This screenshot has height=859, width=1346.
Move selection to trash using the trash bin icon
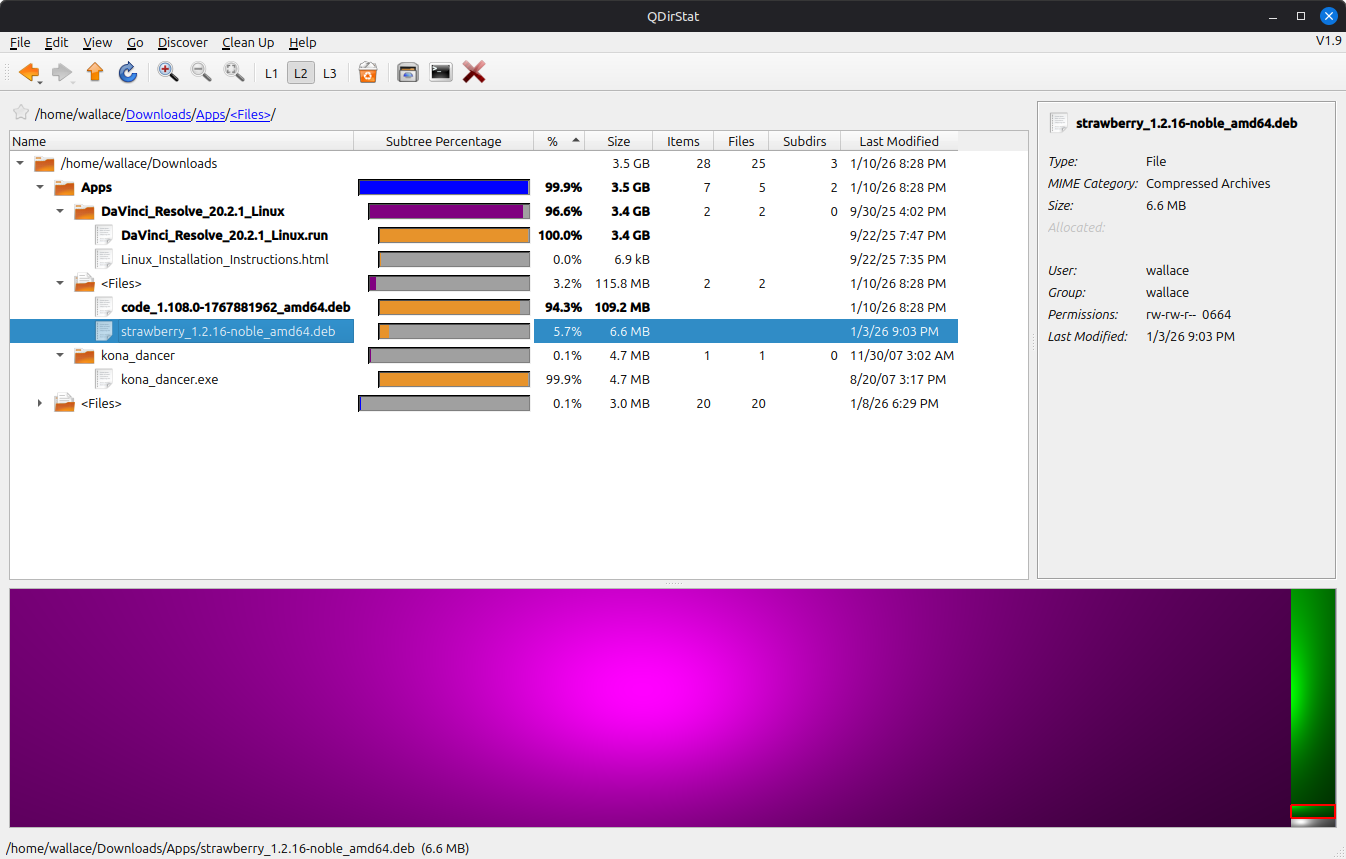(368, 72)
